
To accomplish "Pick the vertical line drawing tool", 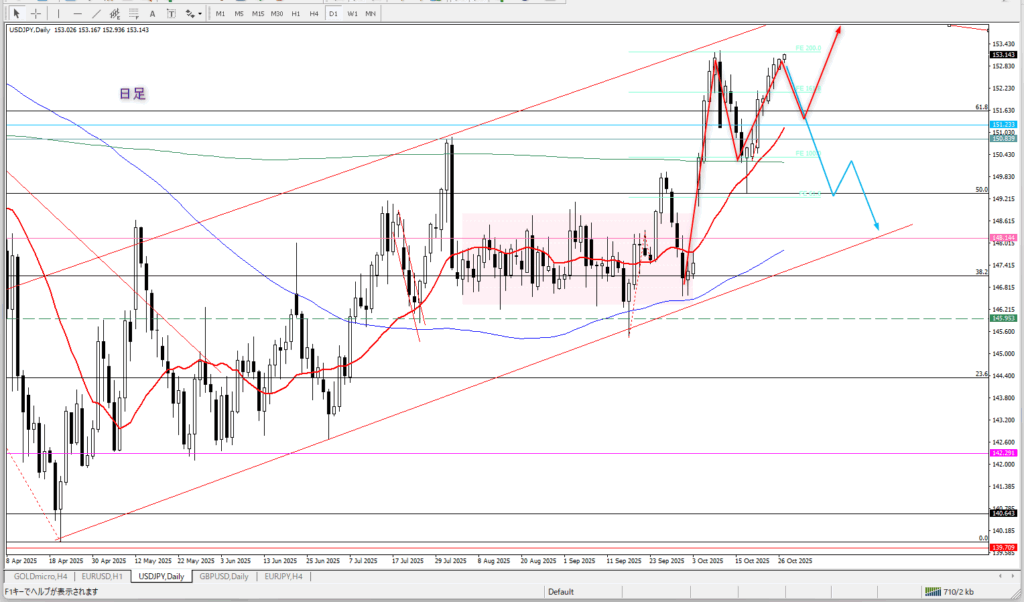I will coord(58,13).
